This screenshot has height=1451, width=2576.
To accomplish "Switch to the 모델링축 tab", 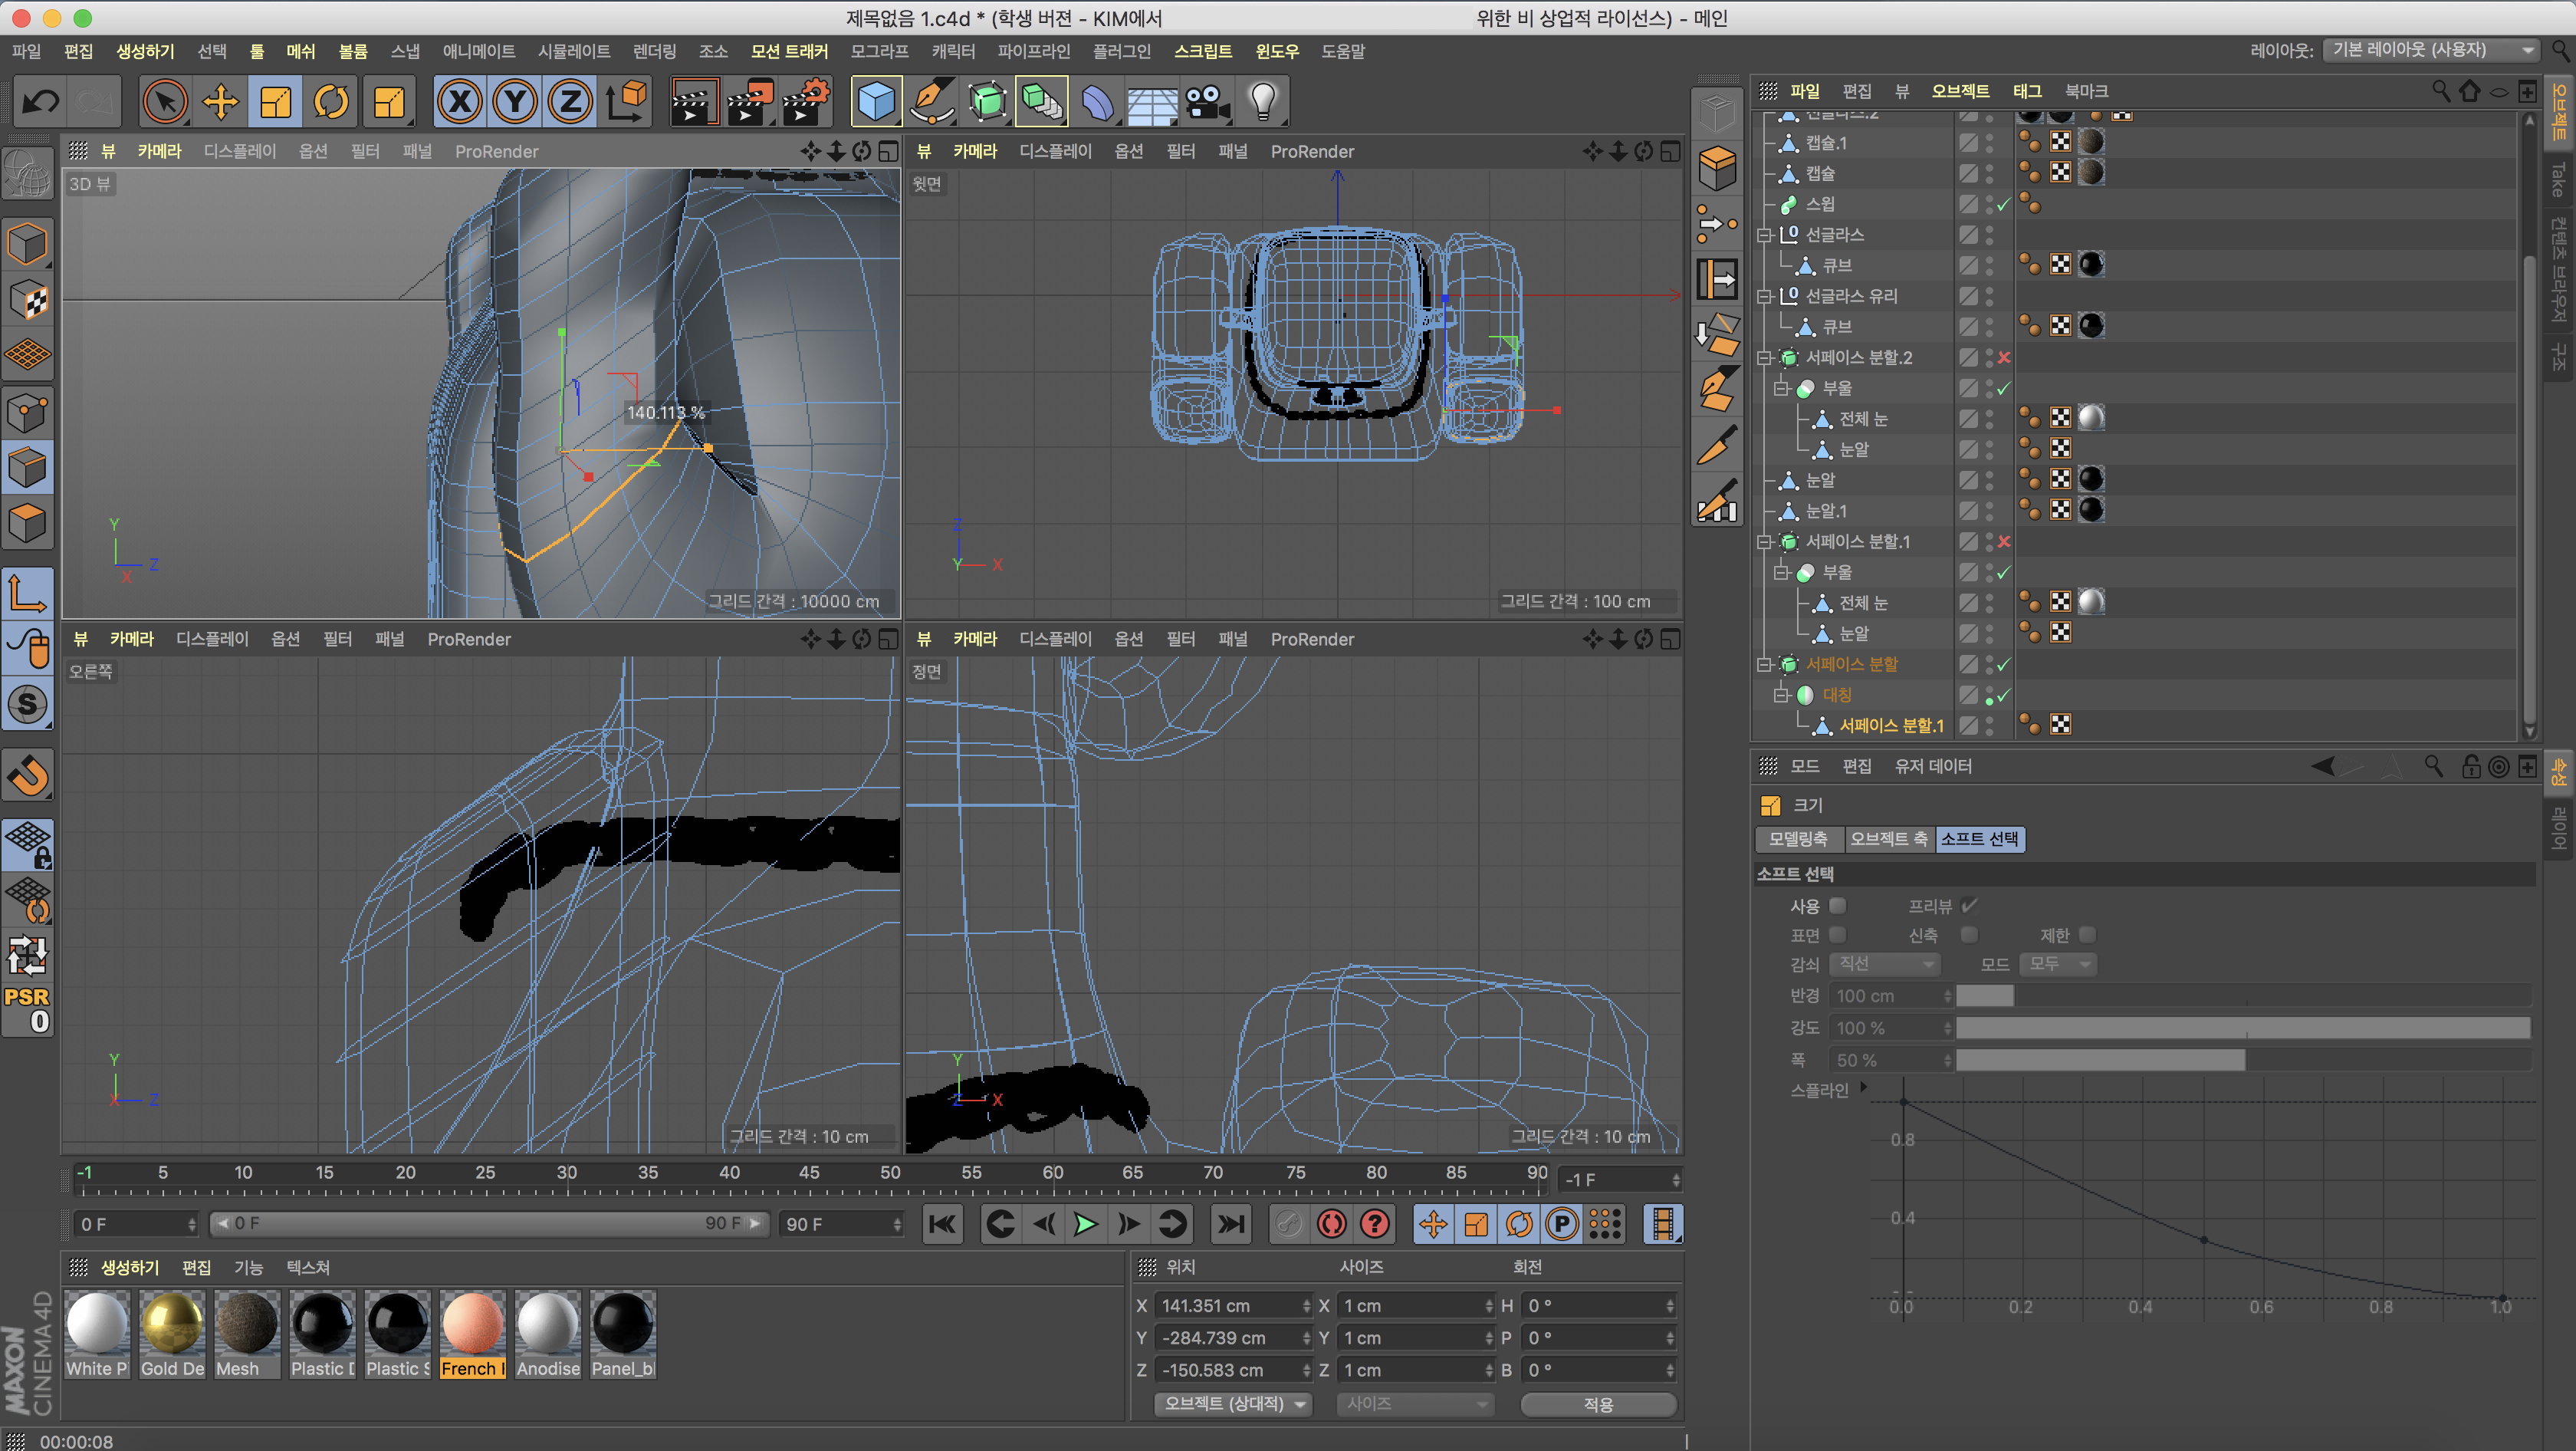I will (1798, 839).
